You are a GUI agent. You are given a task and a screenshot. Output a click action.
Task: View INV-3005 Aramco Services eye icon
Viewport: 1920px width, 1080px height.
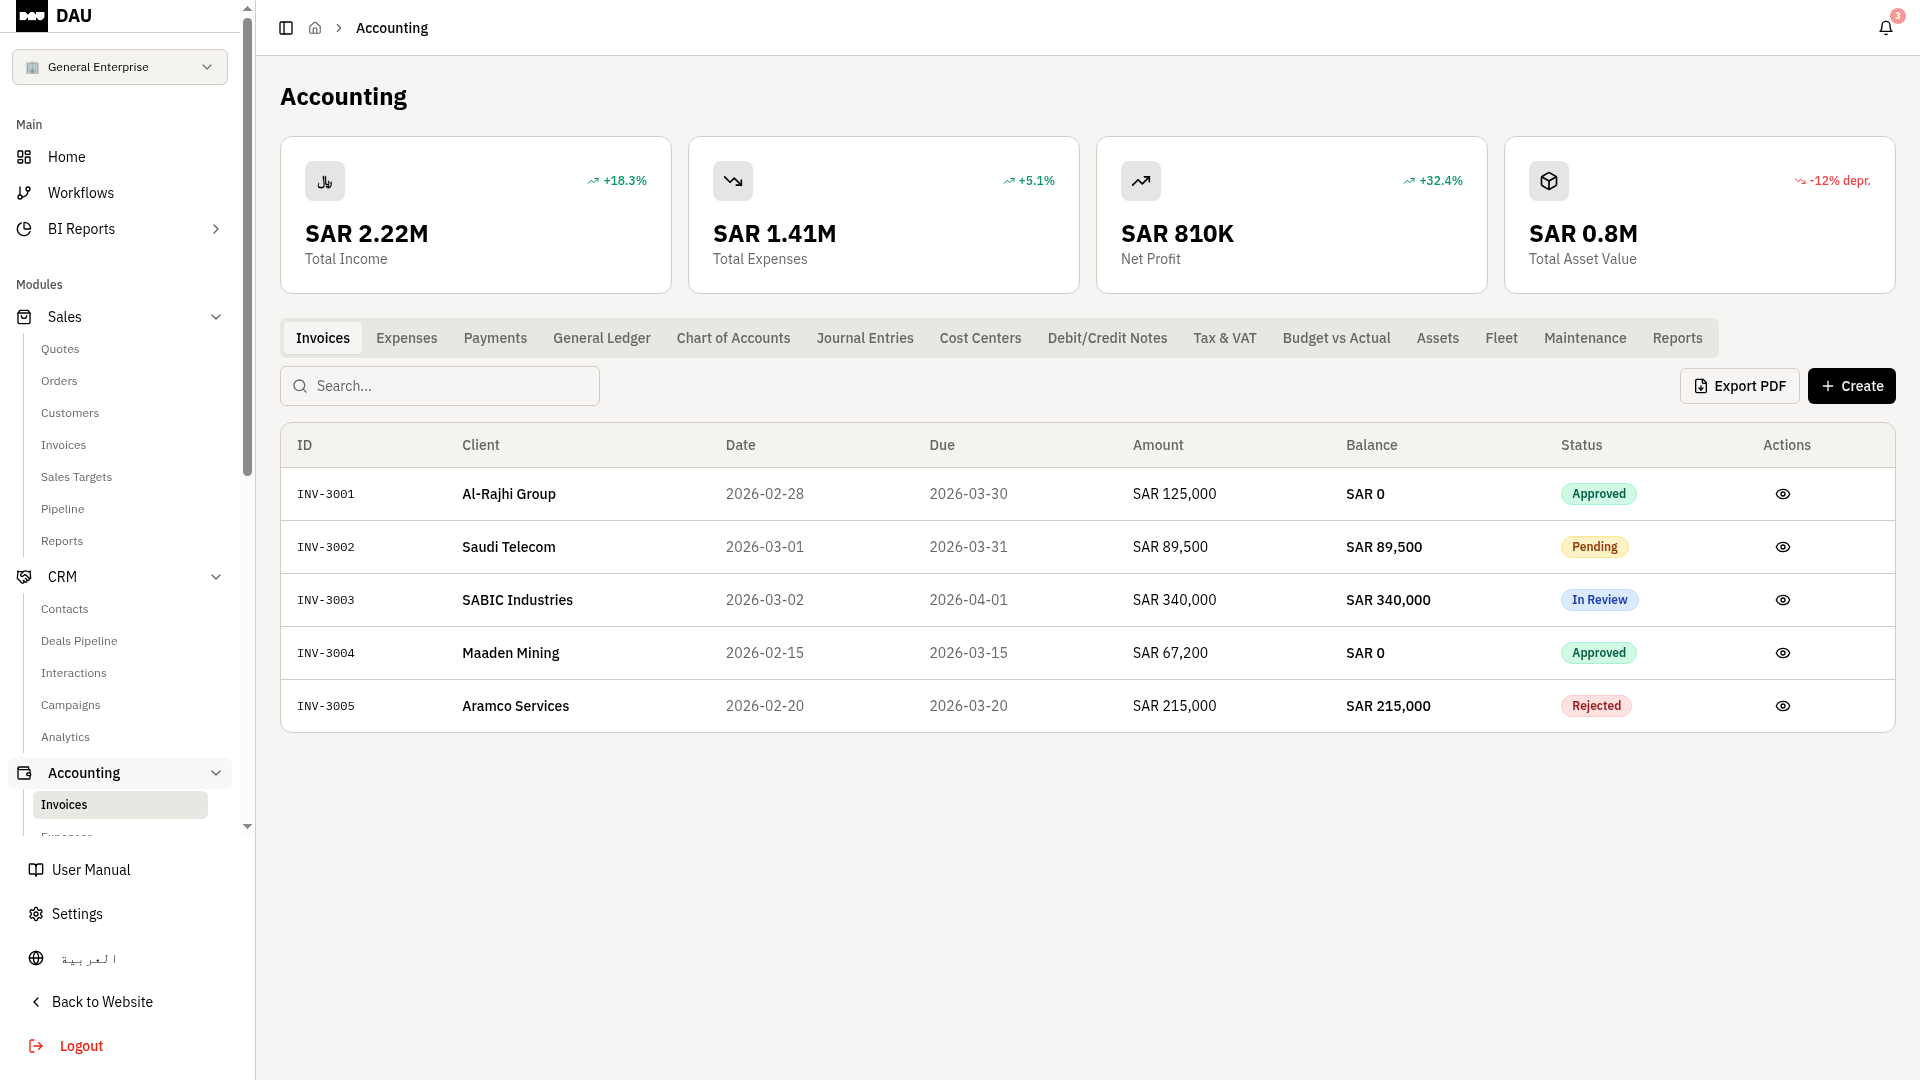(x=1782, y=706)
